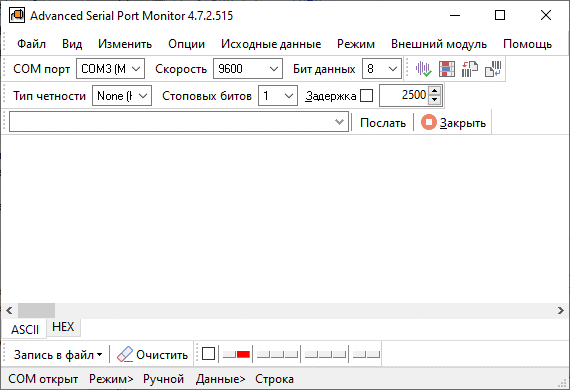
Task: Open the Запись в файл dropdown
Action: (58, 354)
